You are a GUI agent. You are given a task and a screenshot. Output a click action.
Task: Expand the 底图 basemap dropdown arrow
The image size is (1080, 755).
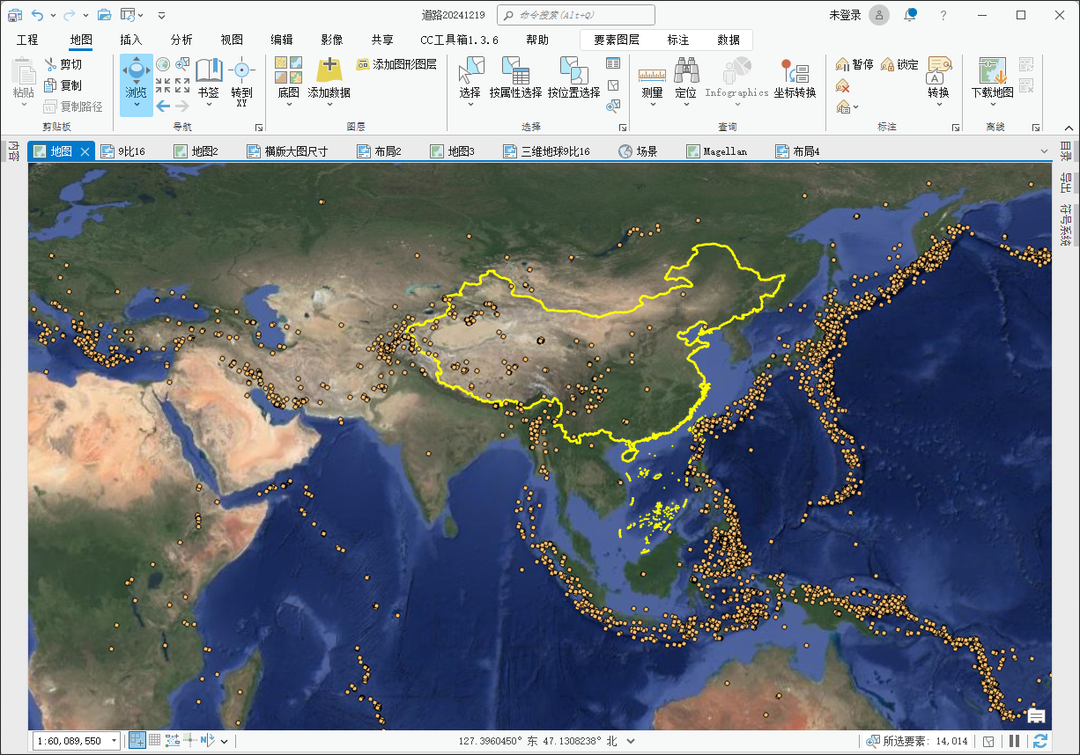coord(289,105)
